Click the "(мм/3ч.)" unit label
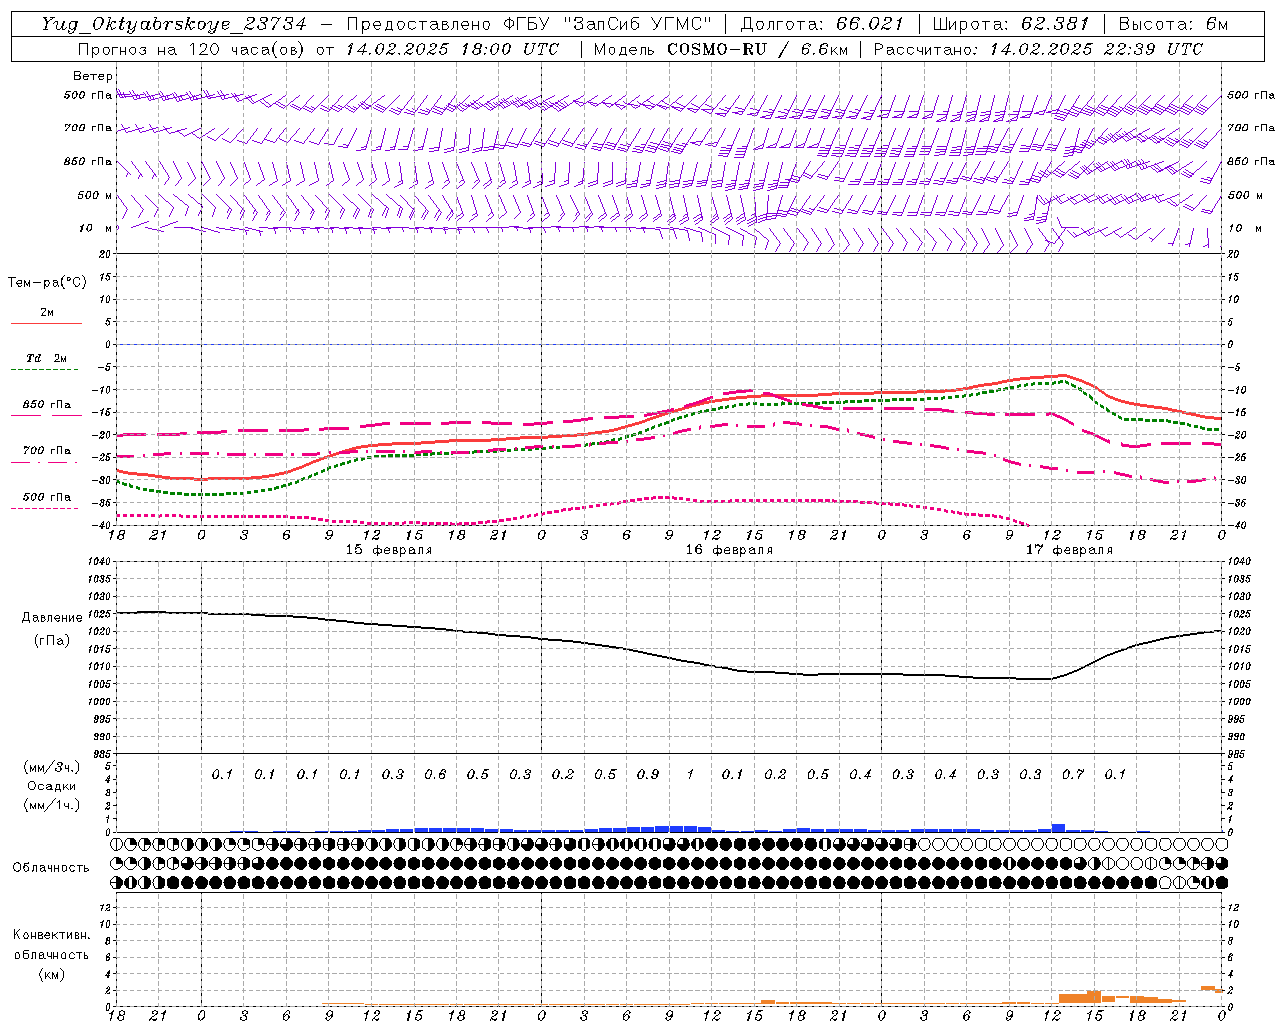Image resolution: width=1280 pixels, height=1024 pixels. pyautogui.click(x=52, y=767)
